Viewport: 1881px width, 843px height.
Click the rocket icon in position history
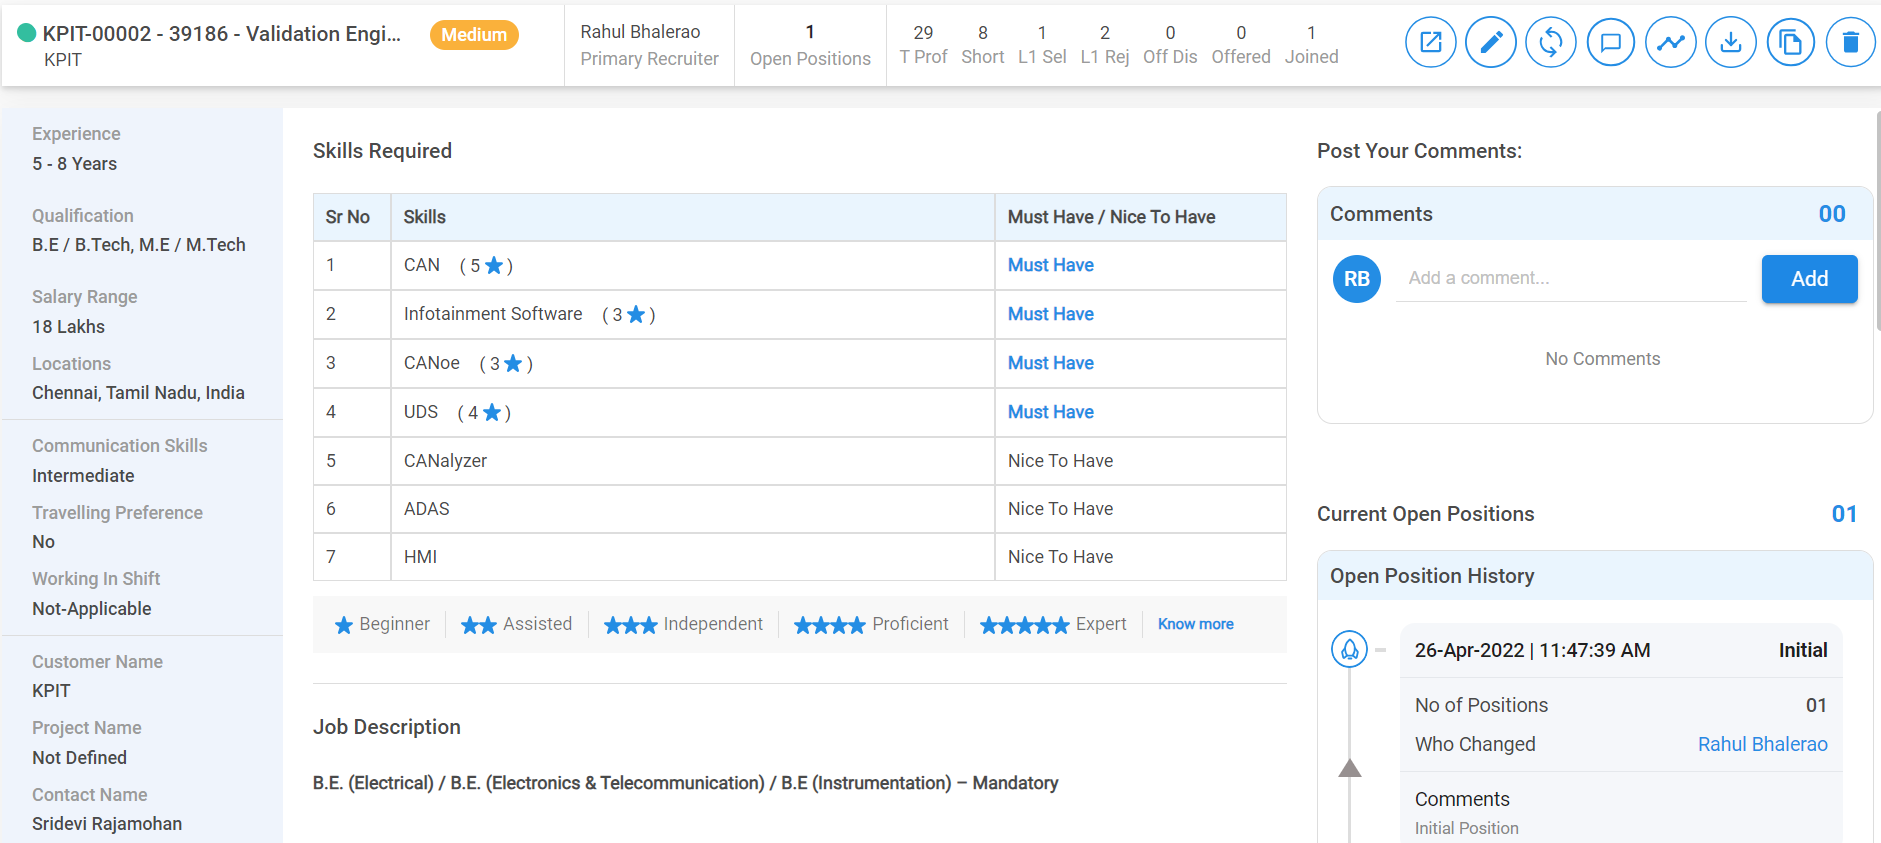click(x=1349, y=650)
